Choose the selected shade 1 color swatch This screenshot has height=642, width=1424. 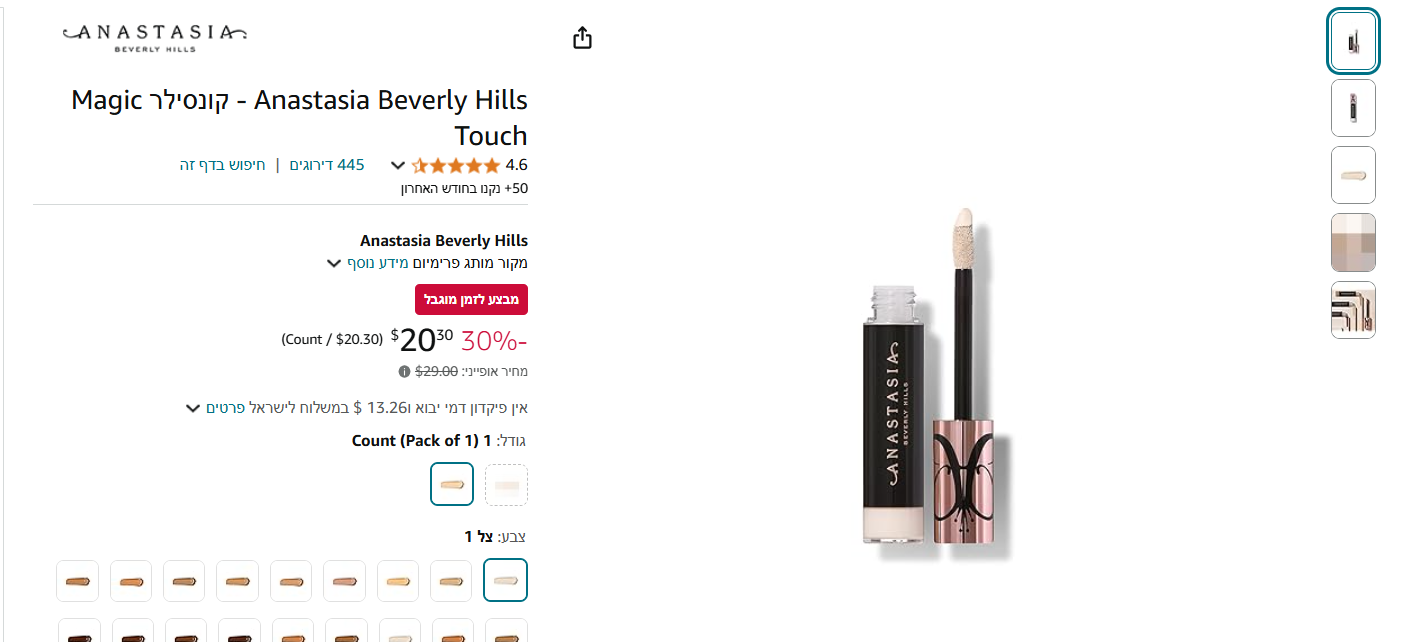pyautogui.click(x=505, y=580)
